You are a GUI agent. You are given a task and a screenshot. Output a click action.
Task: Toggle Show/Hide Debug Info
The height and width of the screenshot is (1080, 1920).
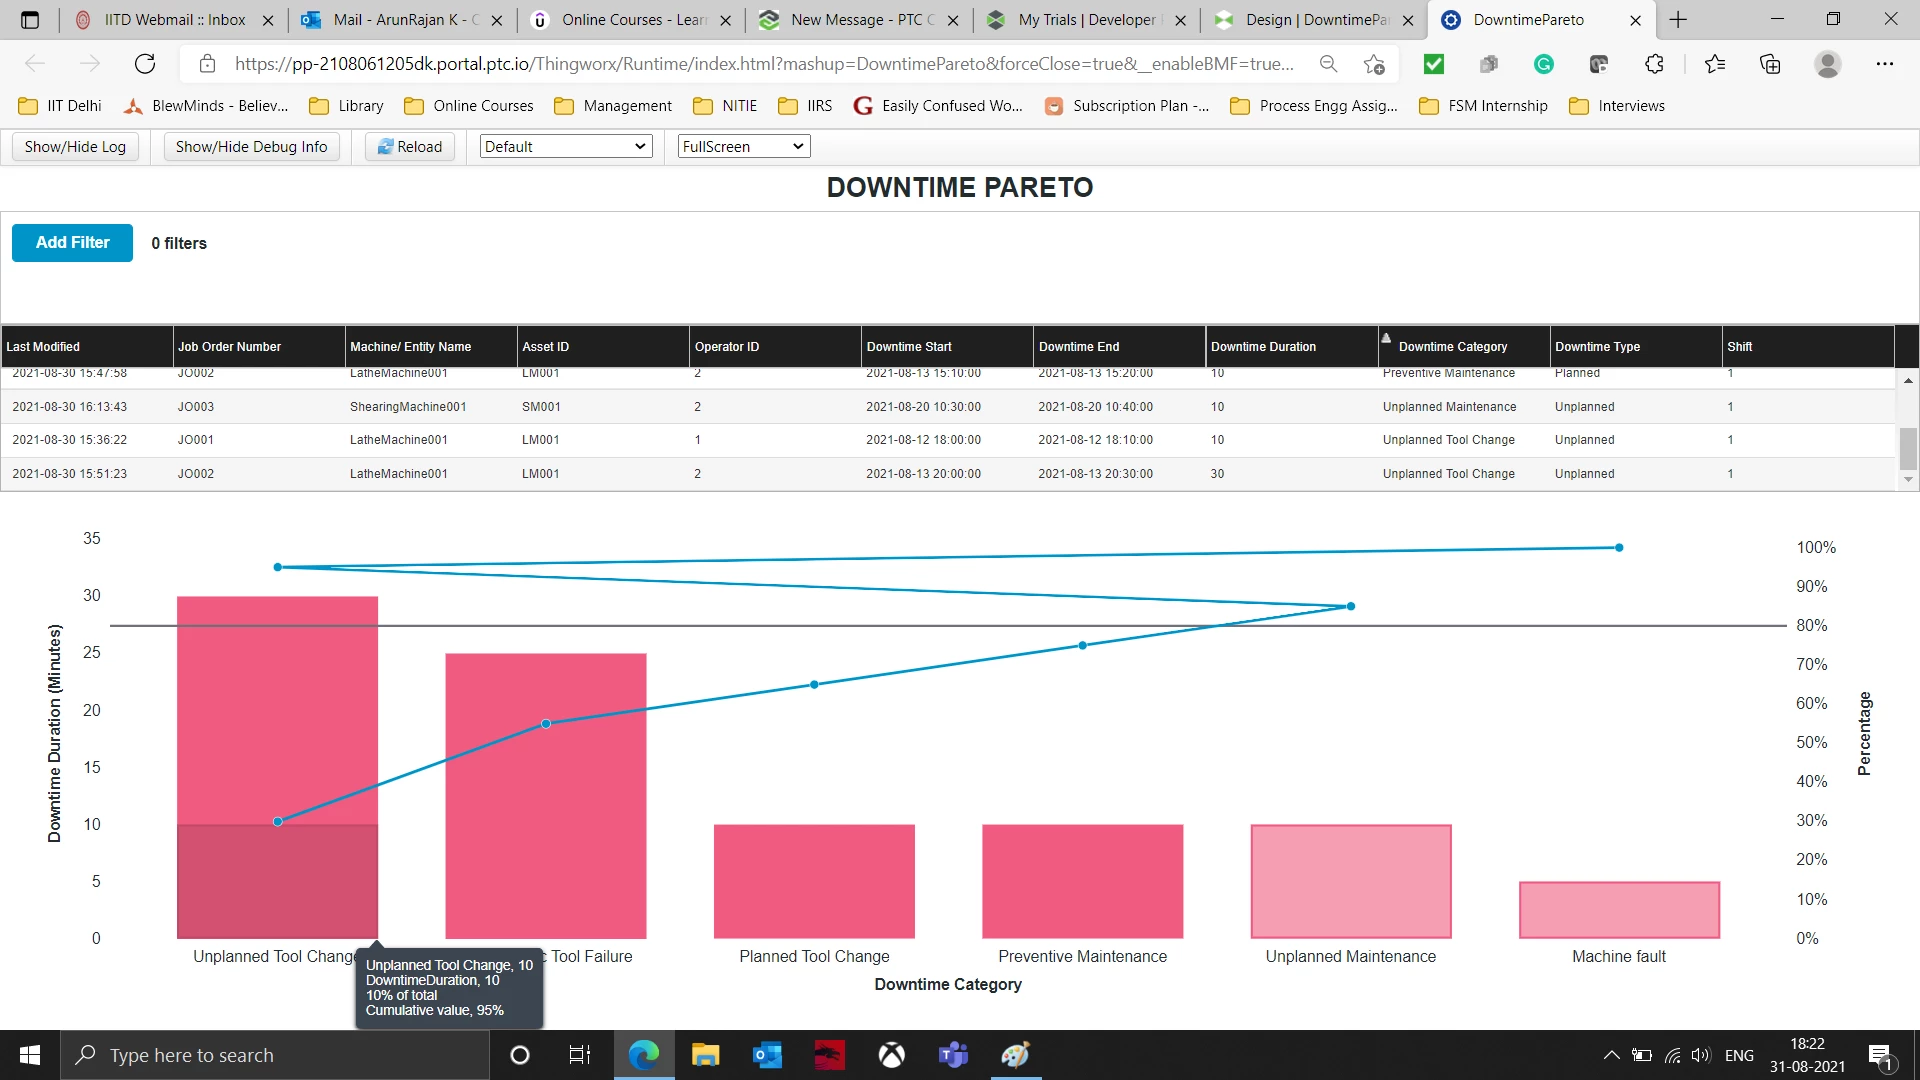pos(251,147)
